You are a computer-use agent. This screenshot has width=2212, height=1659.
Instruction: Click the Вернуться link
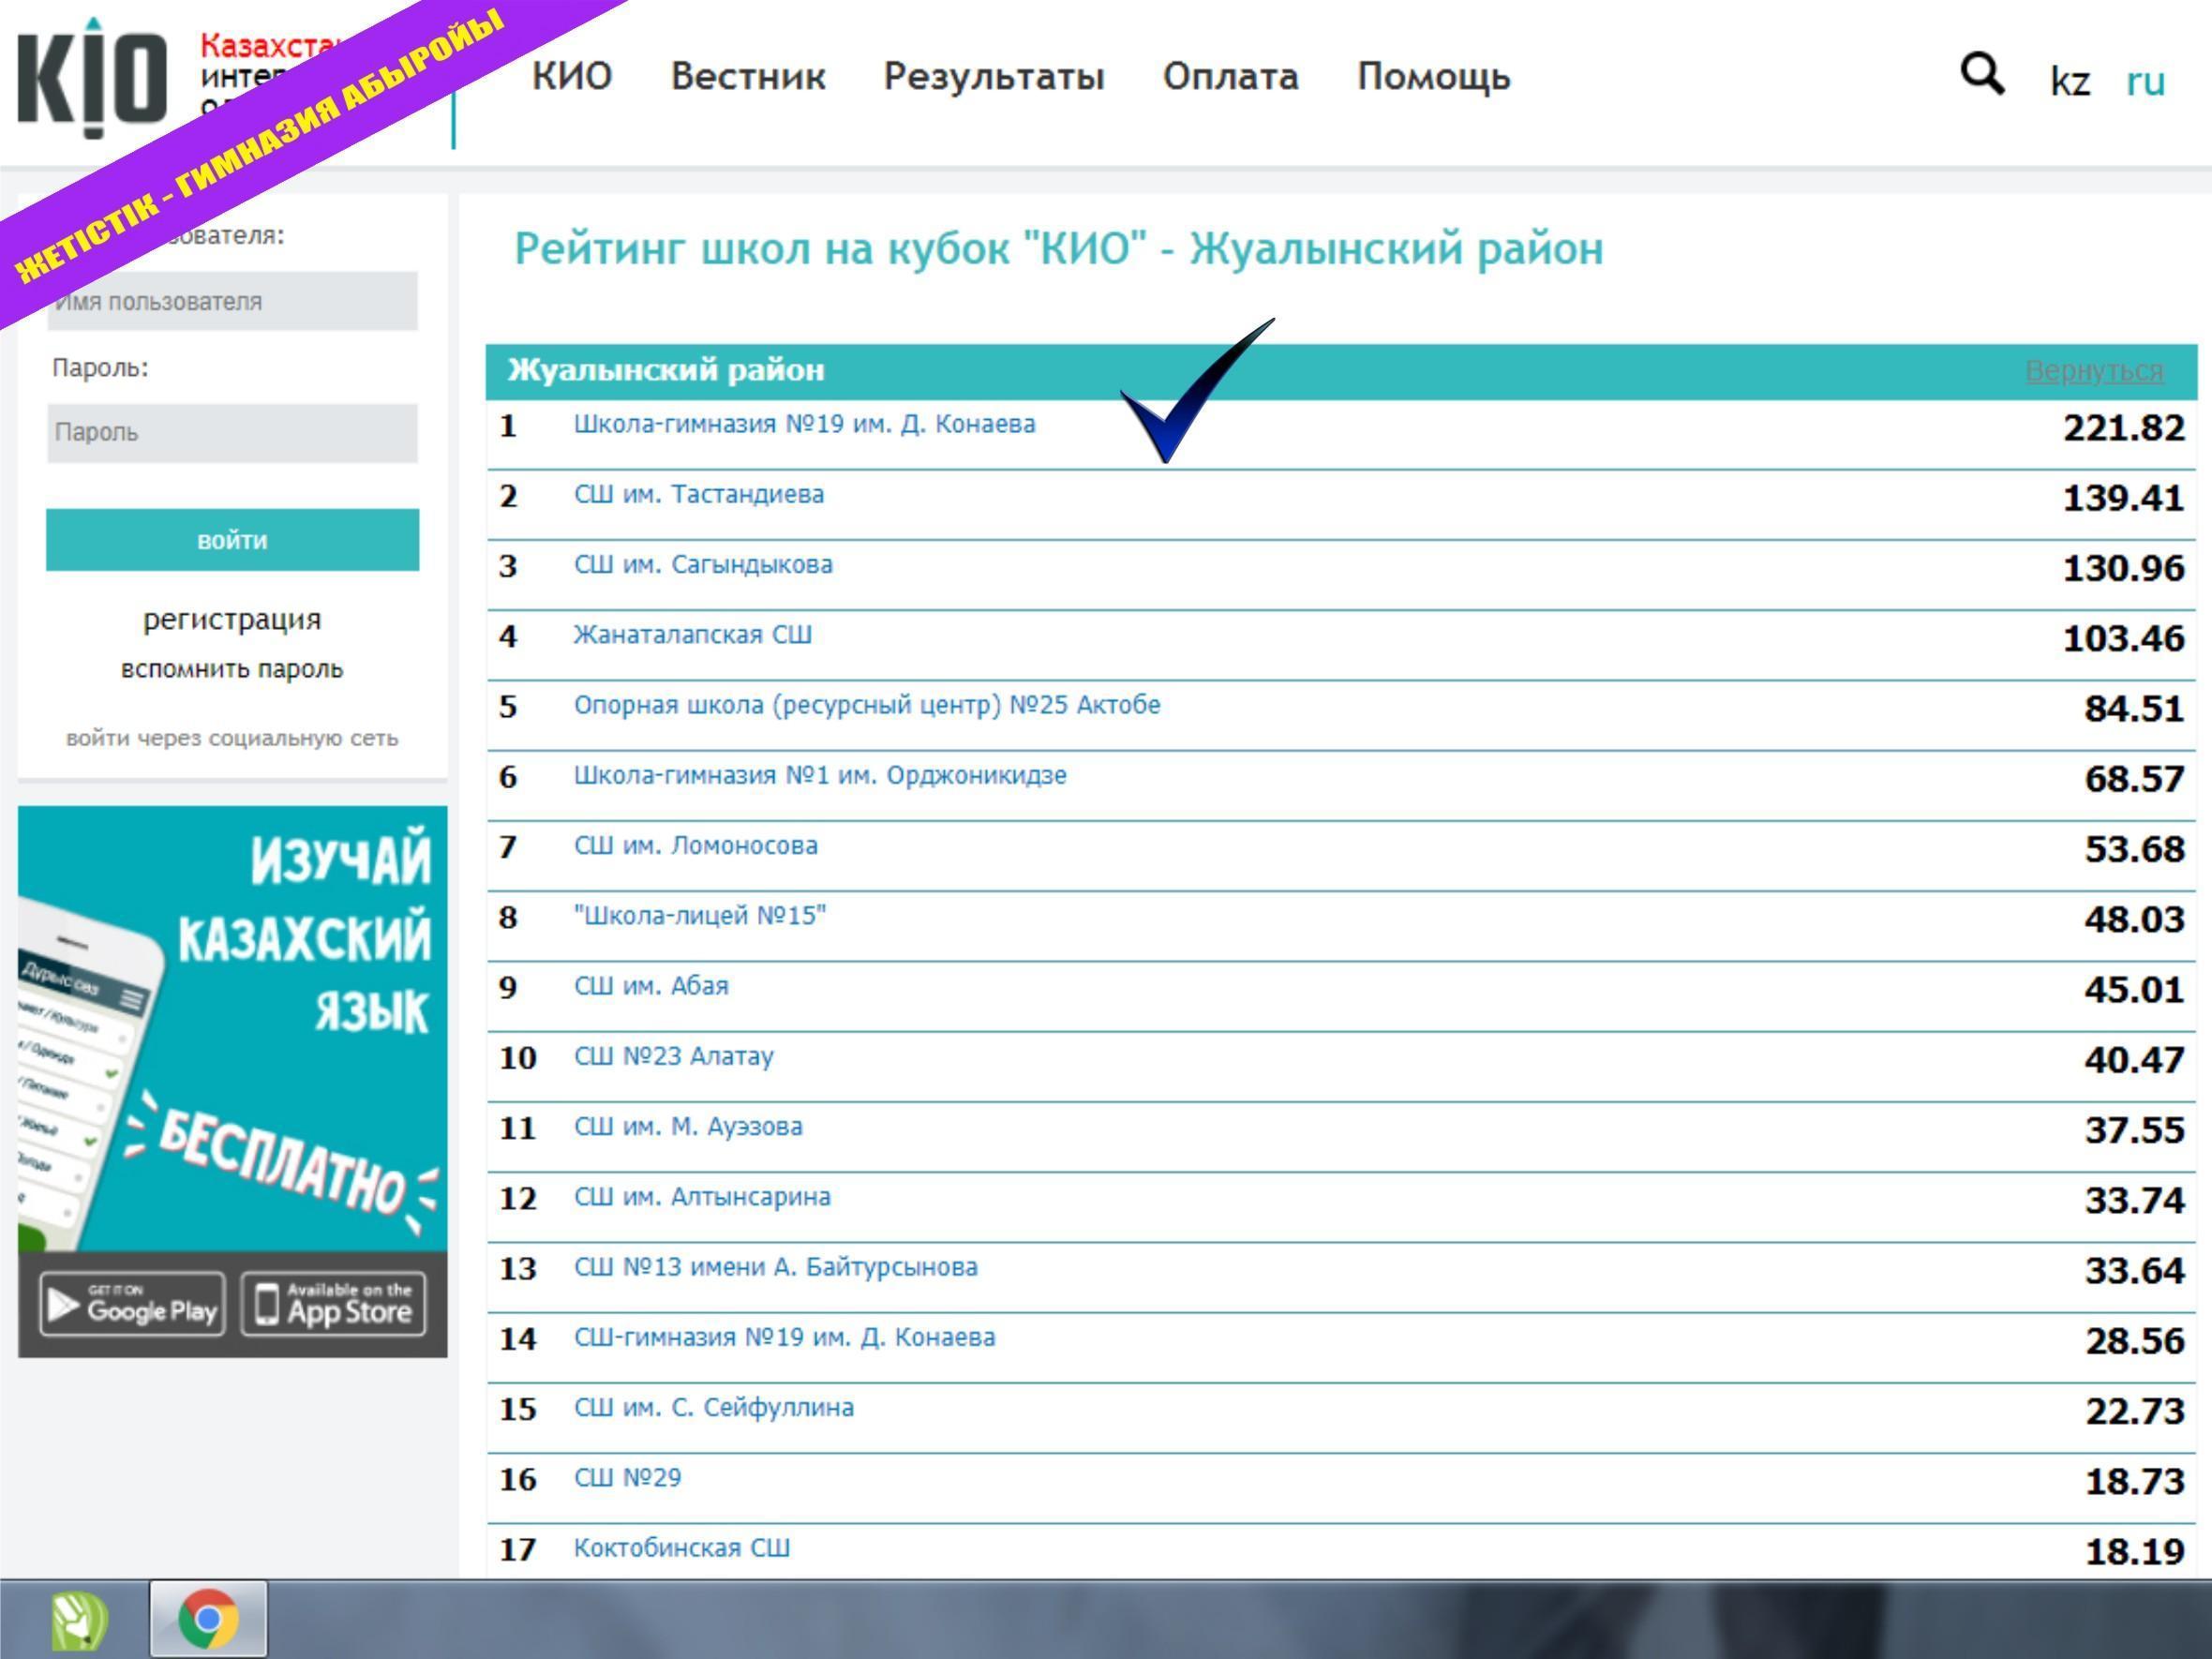(2094, 371)
